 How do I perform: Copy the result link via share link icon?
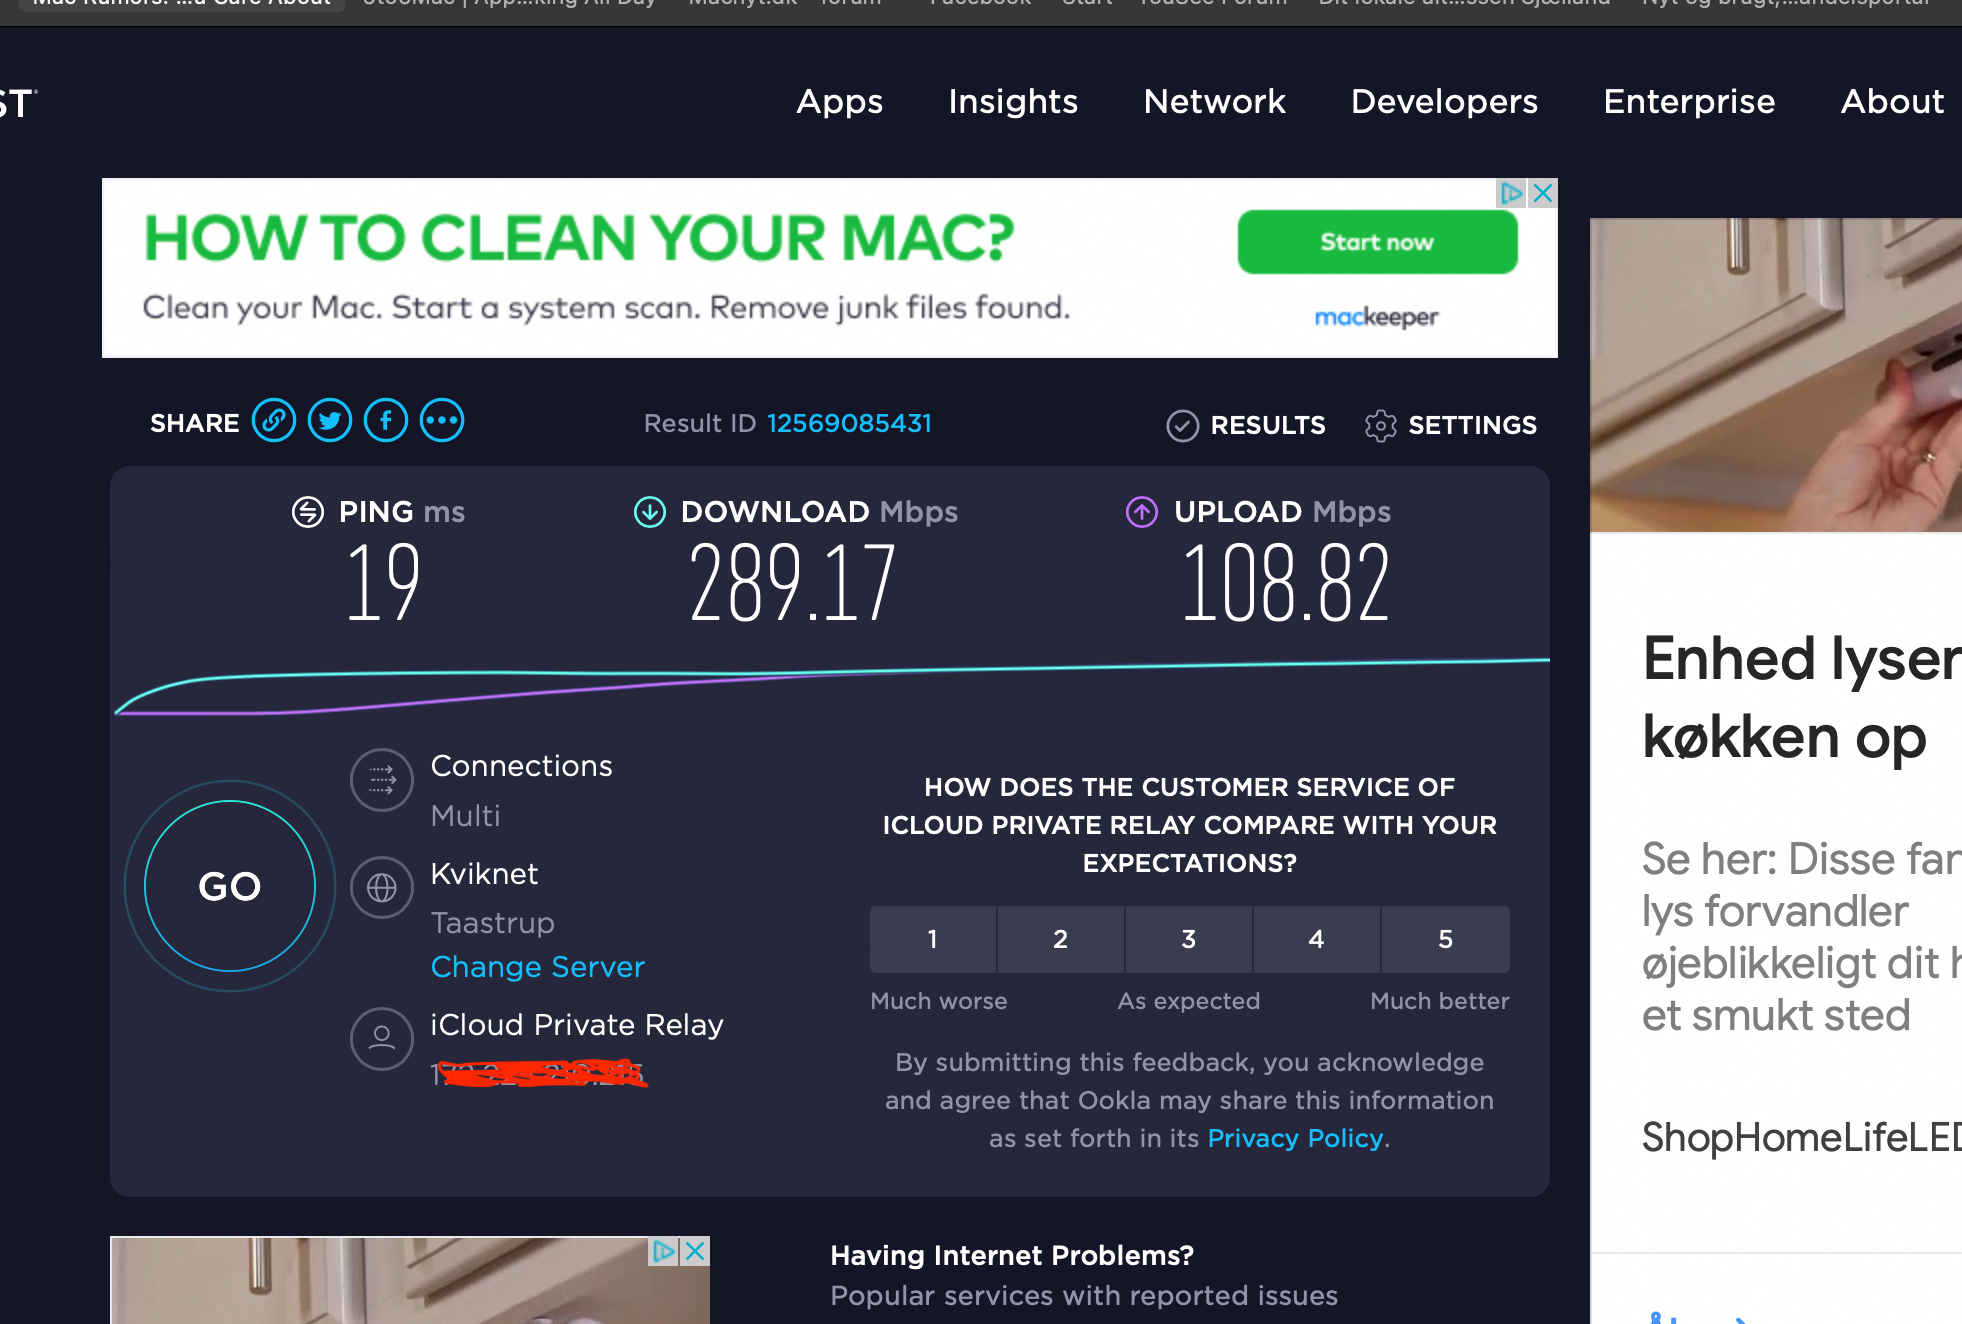pyautogui.click(x=273, y=421)
